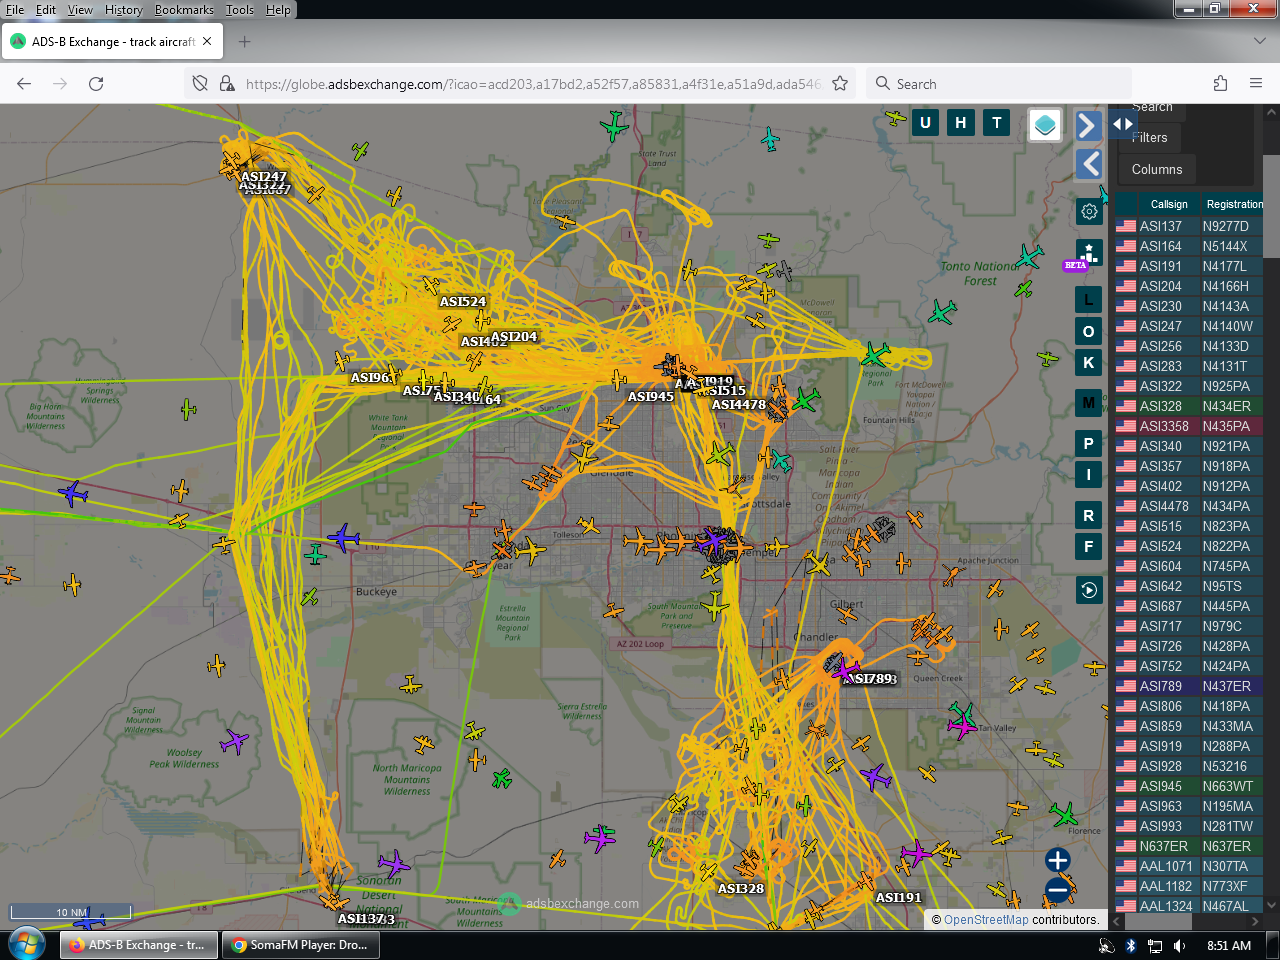The image size is (1280, 960).
Task: Expand the list all tabs dropdown
Action: [x=1259, y=42]
